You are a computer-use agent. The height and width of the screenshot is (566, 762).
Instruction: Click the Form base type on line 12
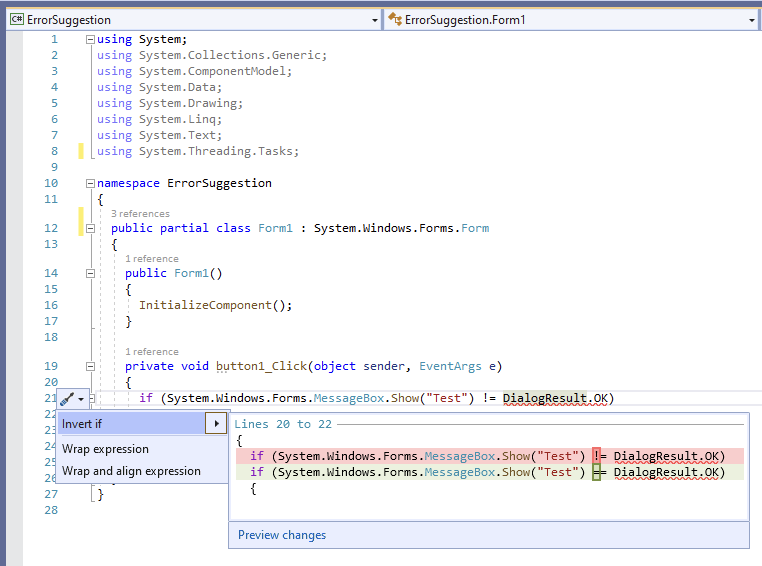pyautogui.click(x=475, y=228)
